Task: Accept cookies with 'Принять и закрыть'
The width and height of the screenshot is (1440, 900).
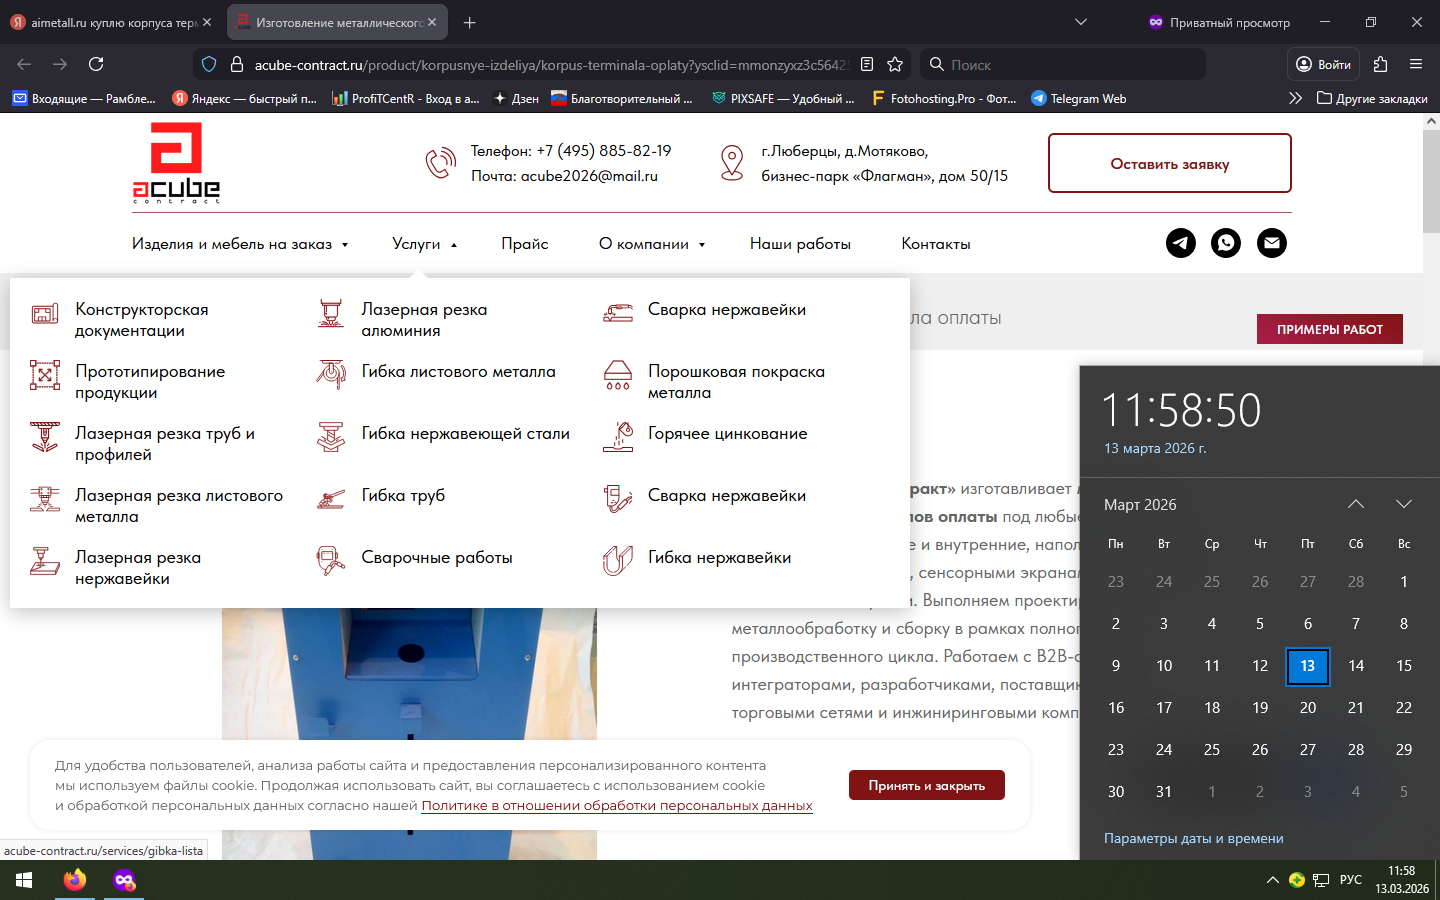Action: 926,785
